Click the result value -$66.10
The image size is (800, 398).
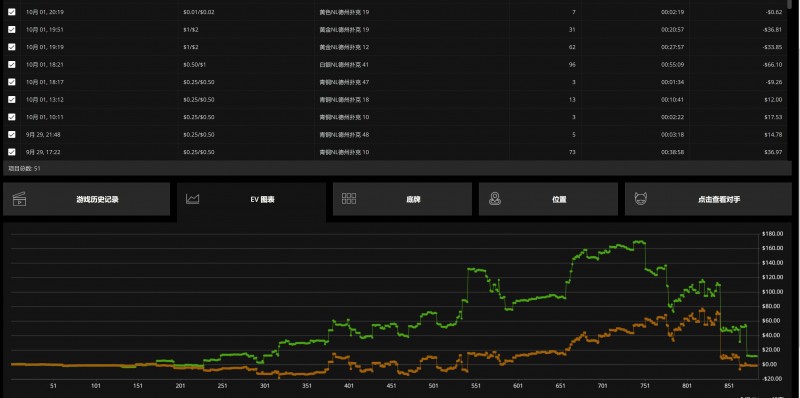[772, 64]
